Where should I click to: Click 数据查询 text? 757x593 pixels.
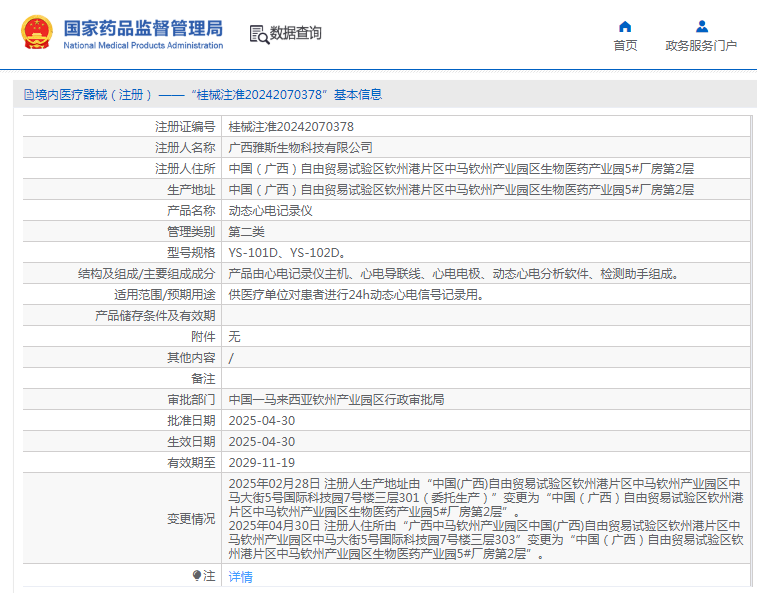coord(295,33)
